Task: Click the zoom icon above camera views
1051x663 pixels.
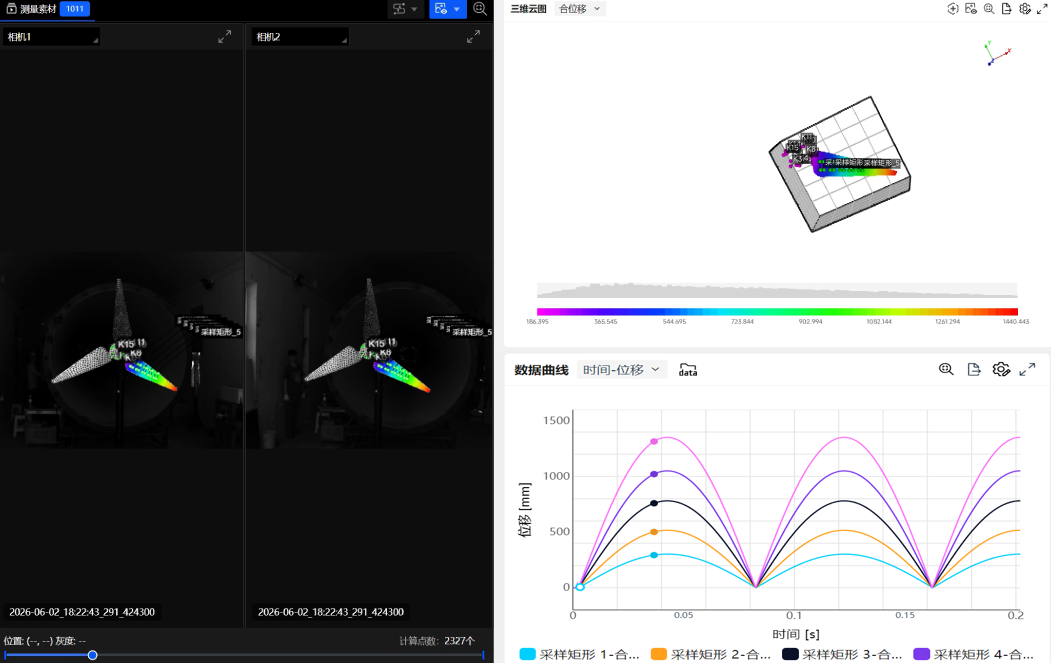Action: click(x=480, y=9)
